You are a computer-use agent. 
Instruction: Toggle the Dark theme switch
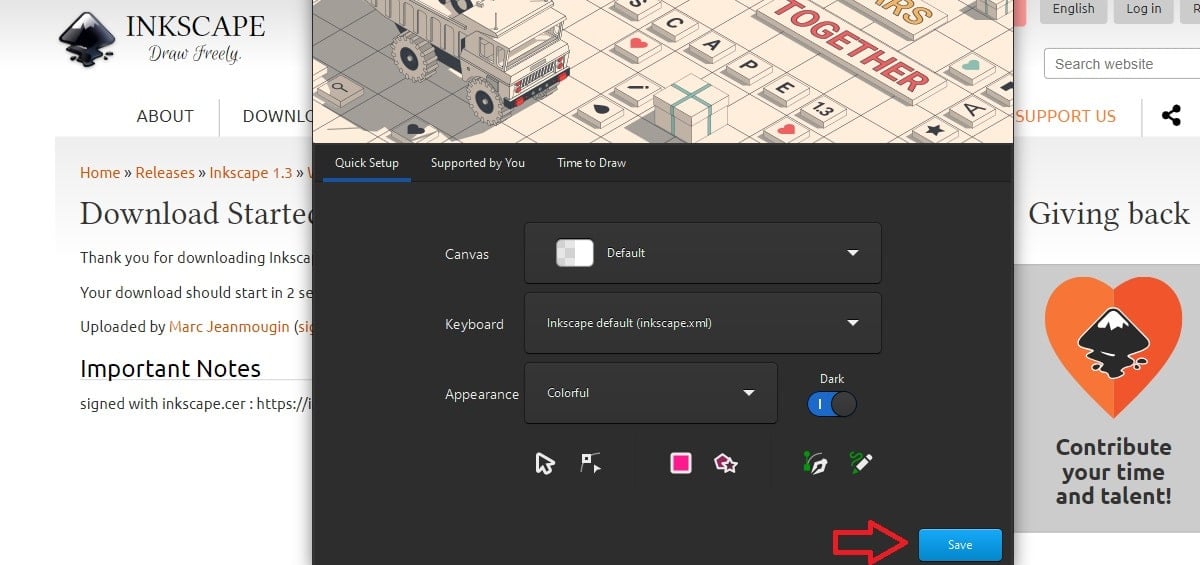pyautogui.click(x=832, y=404)
